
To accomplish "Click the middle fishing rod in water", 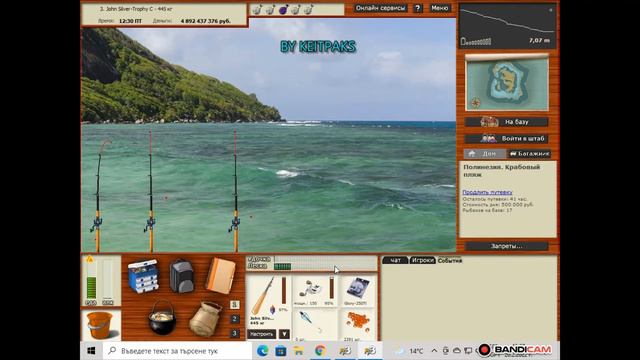I will [151, 192].
